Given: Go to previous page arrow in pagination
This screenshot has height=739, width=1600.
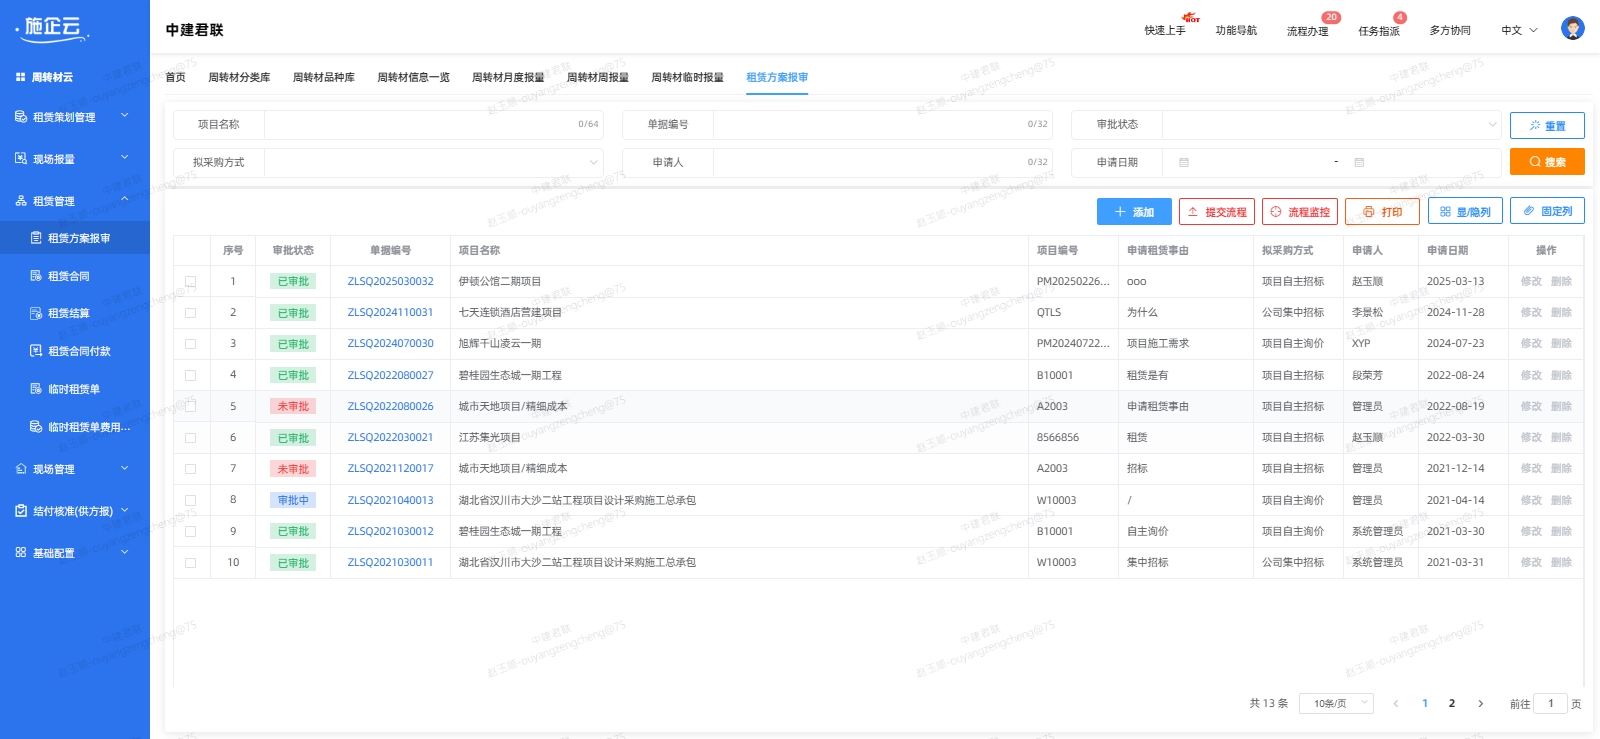Looking at the screenshot, I should [x=1396, y=704].
